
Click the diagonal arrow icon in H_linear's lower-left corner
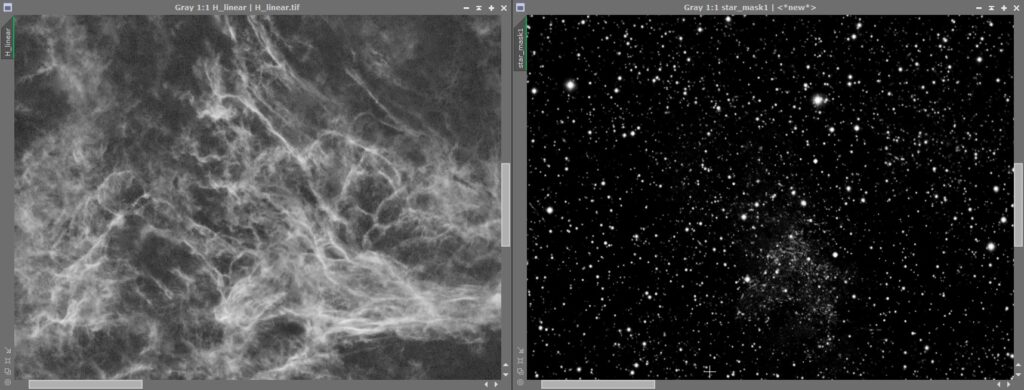click(8, 351)
